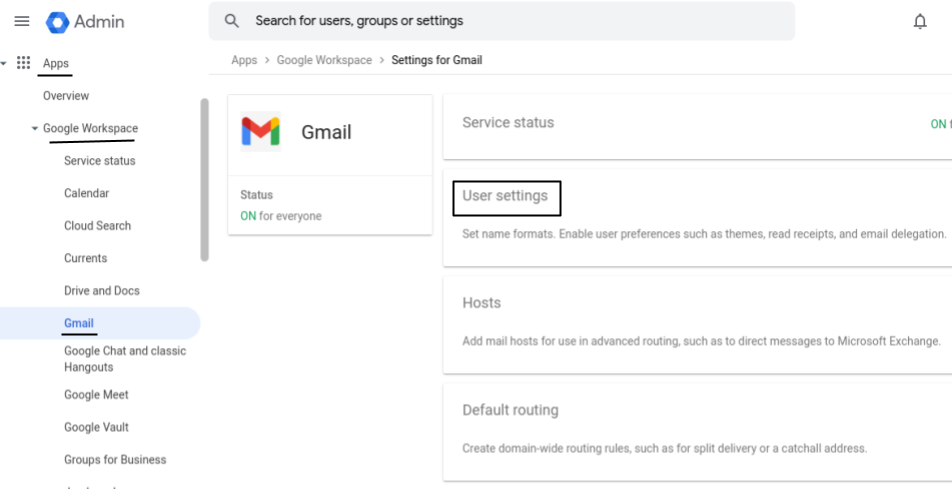Click the Gmail envelope logo
Viewport: 952px width, 489px height.
pyautogui.click(x=260, y=131)
